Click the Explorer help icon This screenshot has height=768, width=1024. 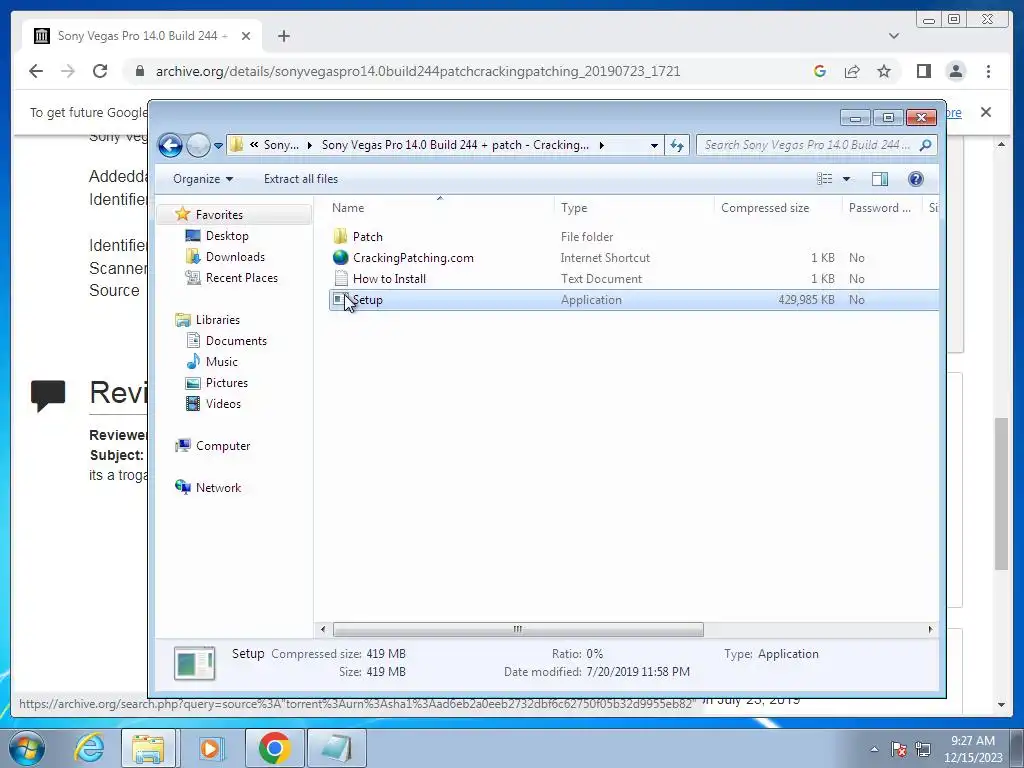[x=916, y=179]
